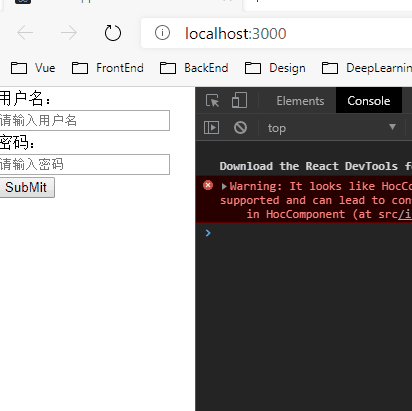Click the SubMit button

26,187
